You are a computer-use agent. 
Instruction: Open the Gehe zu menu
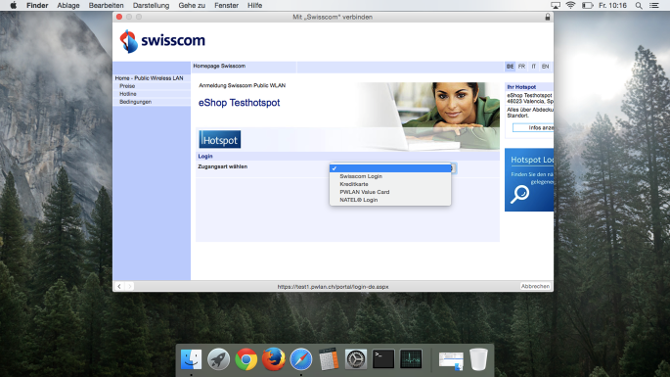click(x=192, y=6)
